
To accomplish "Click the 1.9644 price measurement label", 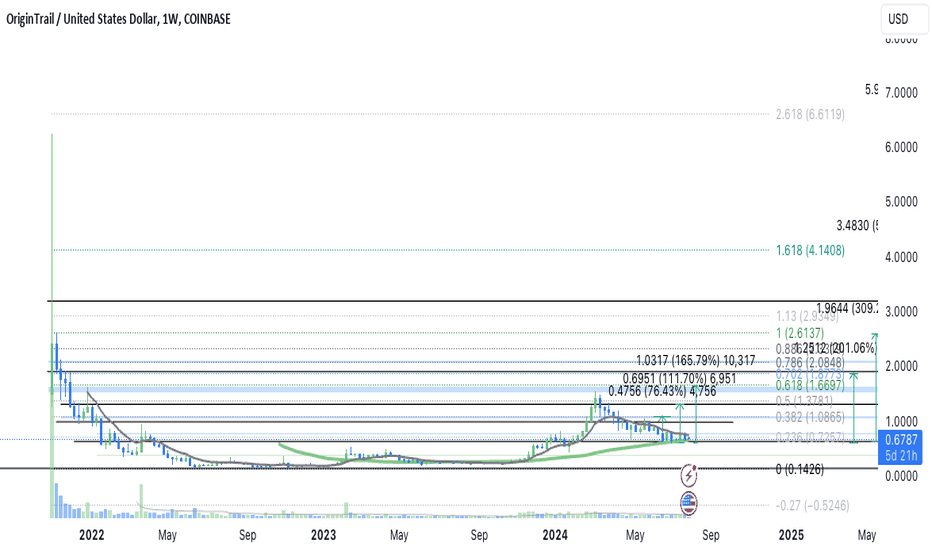I will 846,308.
